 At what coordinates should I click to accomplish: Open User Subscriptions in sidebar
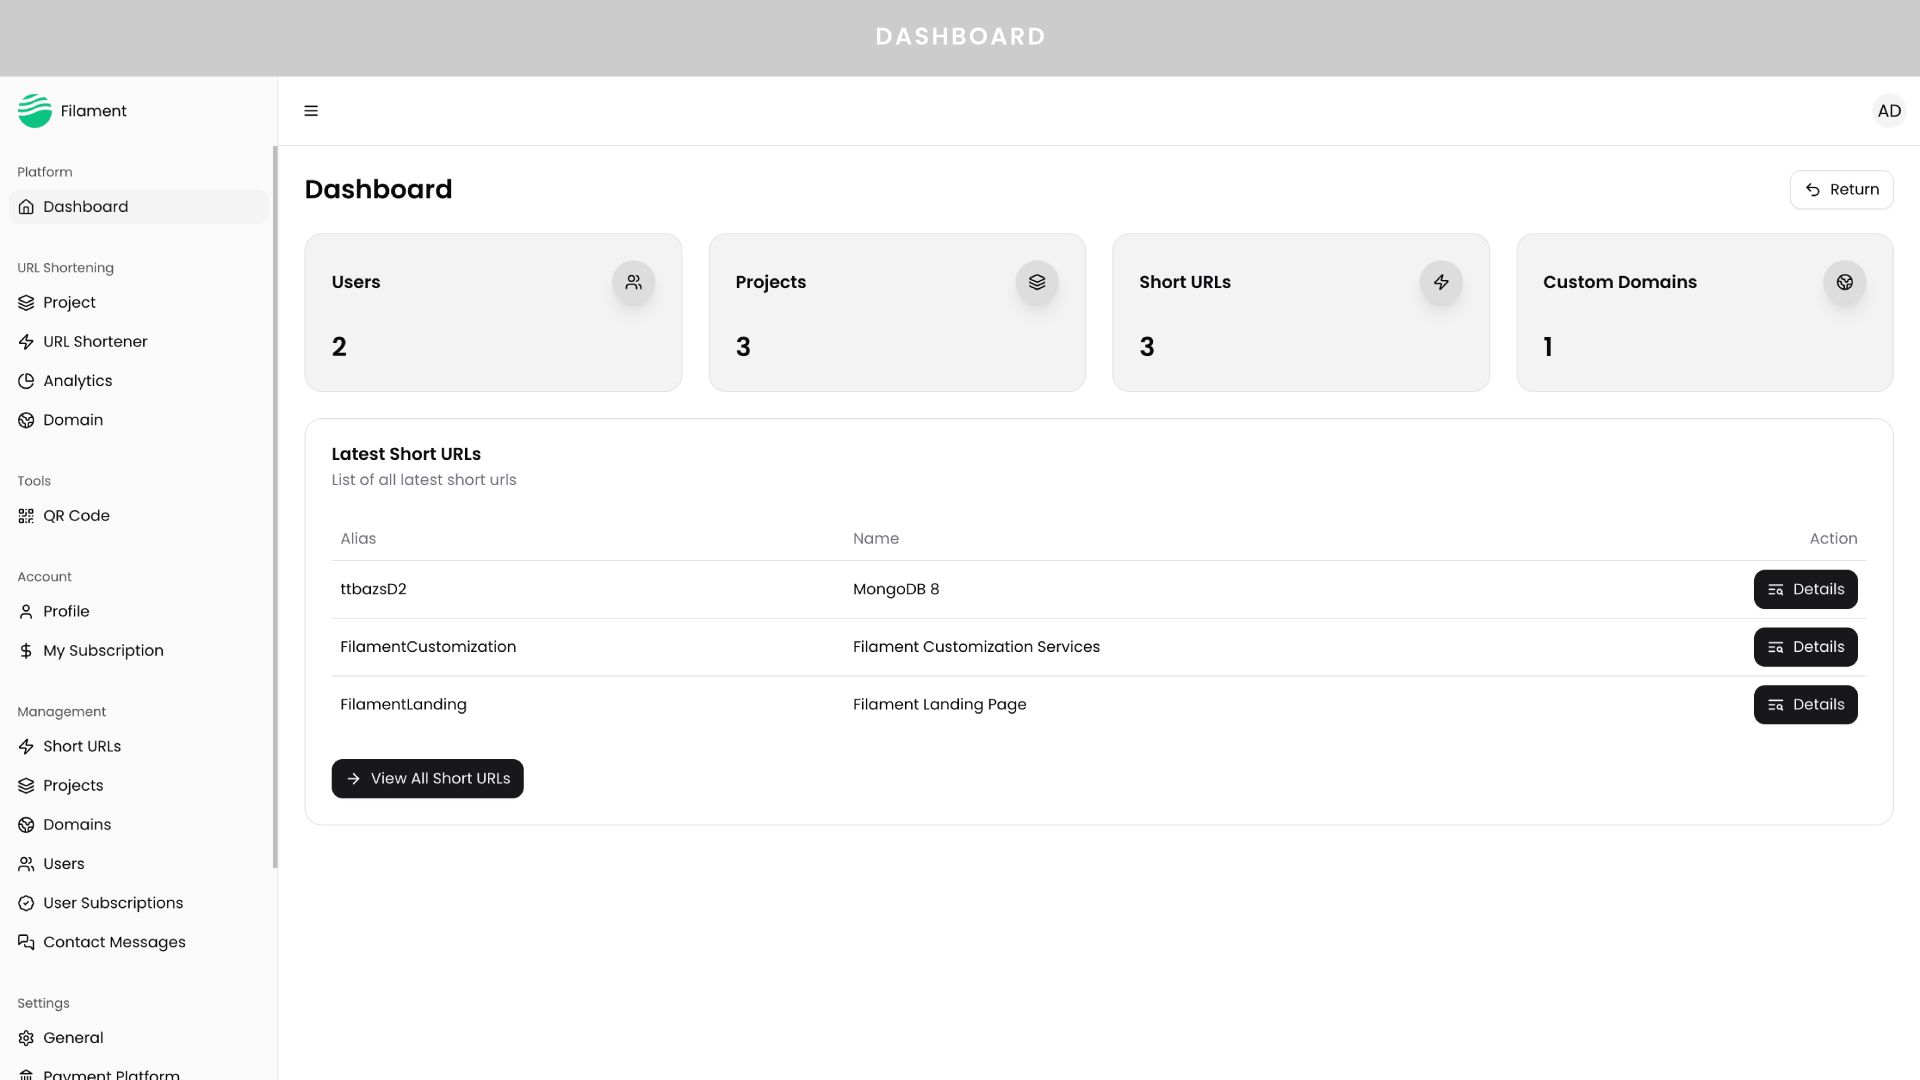click(x=113, y=903)
